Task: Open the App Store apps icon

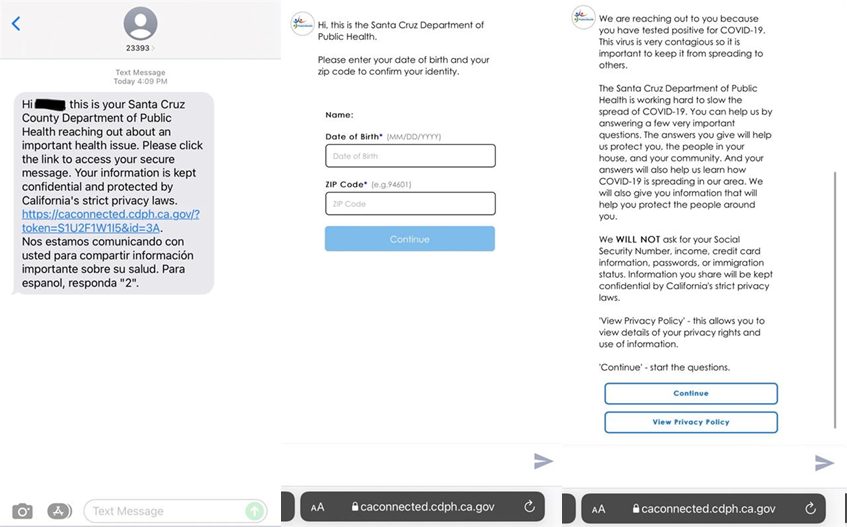Action: click(x=59, y=510)
